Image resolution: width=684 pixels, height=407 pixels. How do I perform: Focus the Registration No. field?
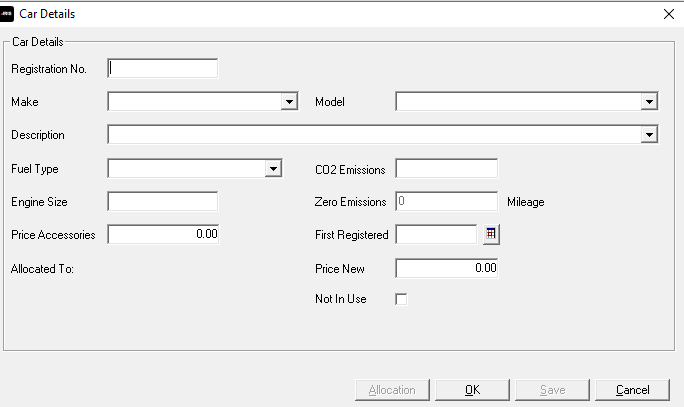(162, 68)
